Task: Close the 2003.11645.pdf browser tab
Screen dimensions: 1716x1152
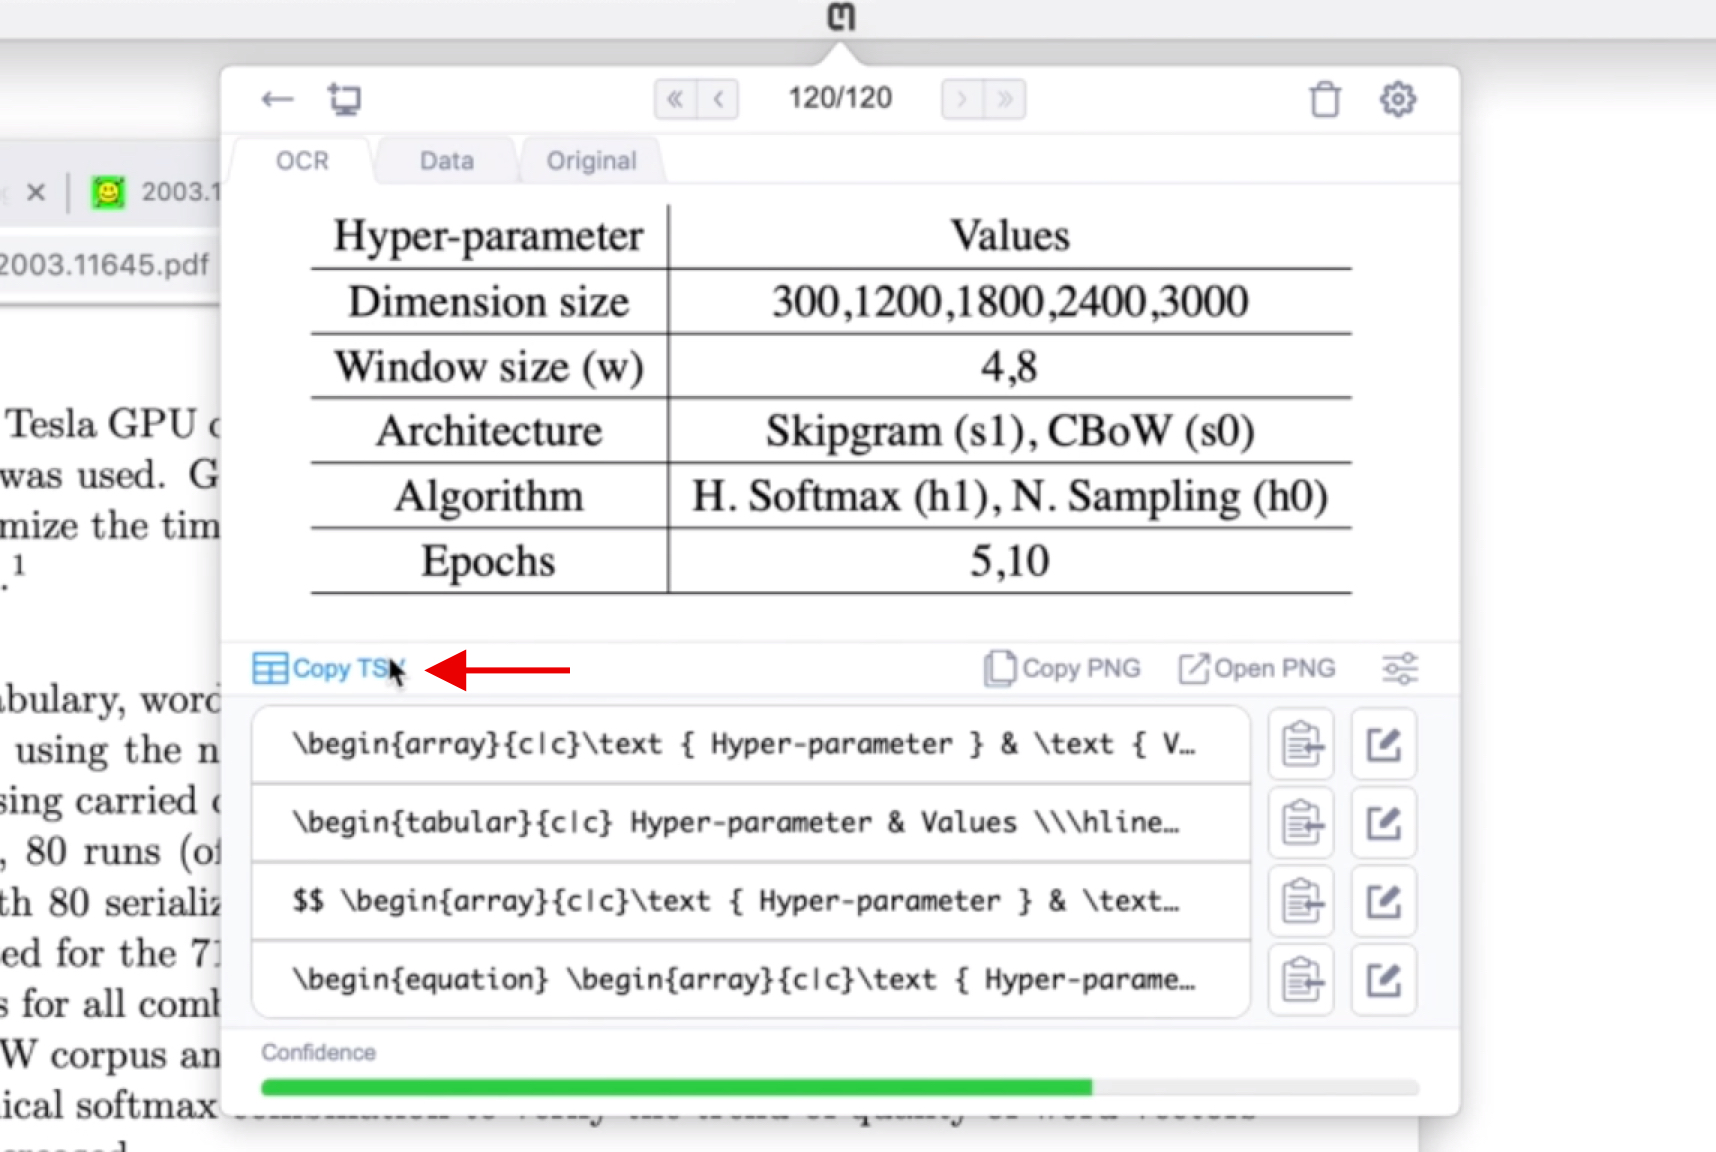Action: pos(37,193)
